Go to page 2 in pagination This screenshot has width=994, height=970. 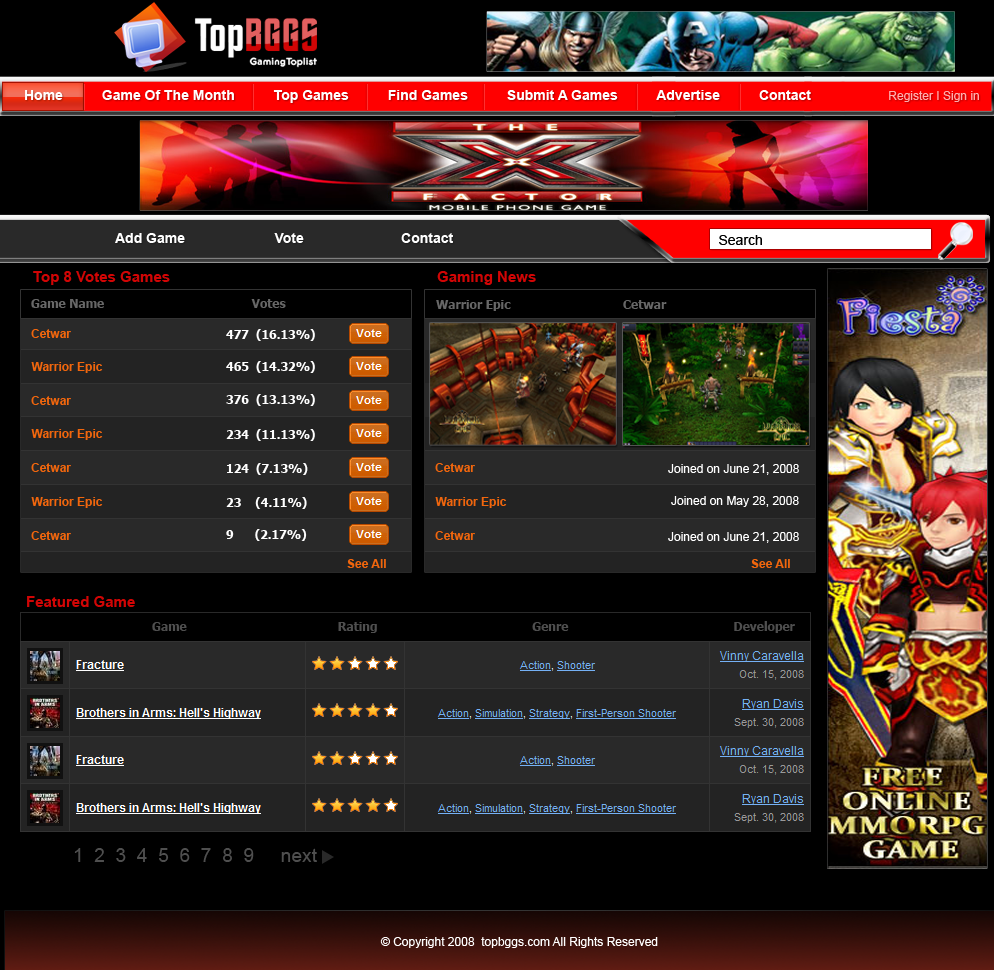click(x=100, y=856)
